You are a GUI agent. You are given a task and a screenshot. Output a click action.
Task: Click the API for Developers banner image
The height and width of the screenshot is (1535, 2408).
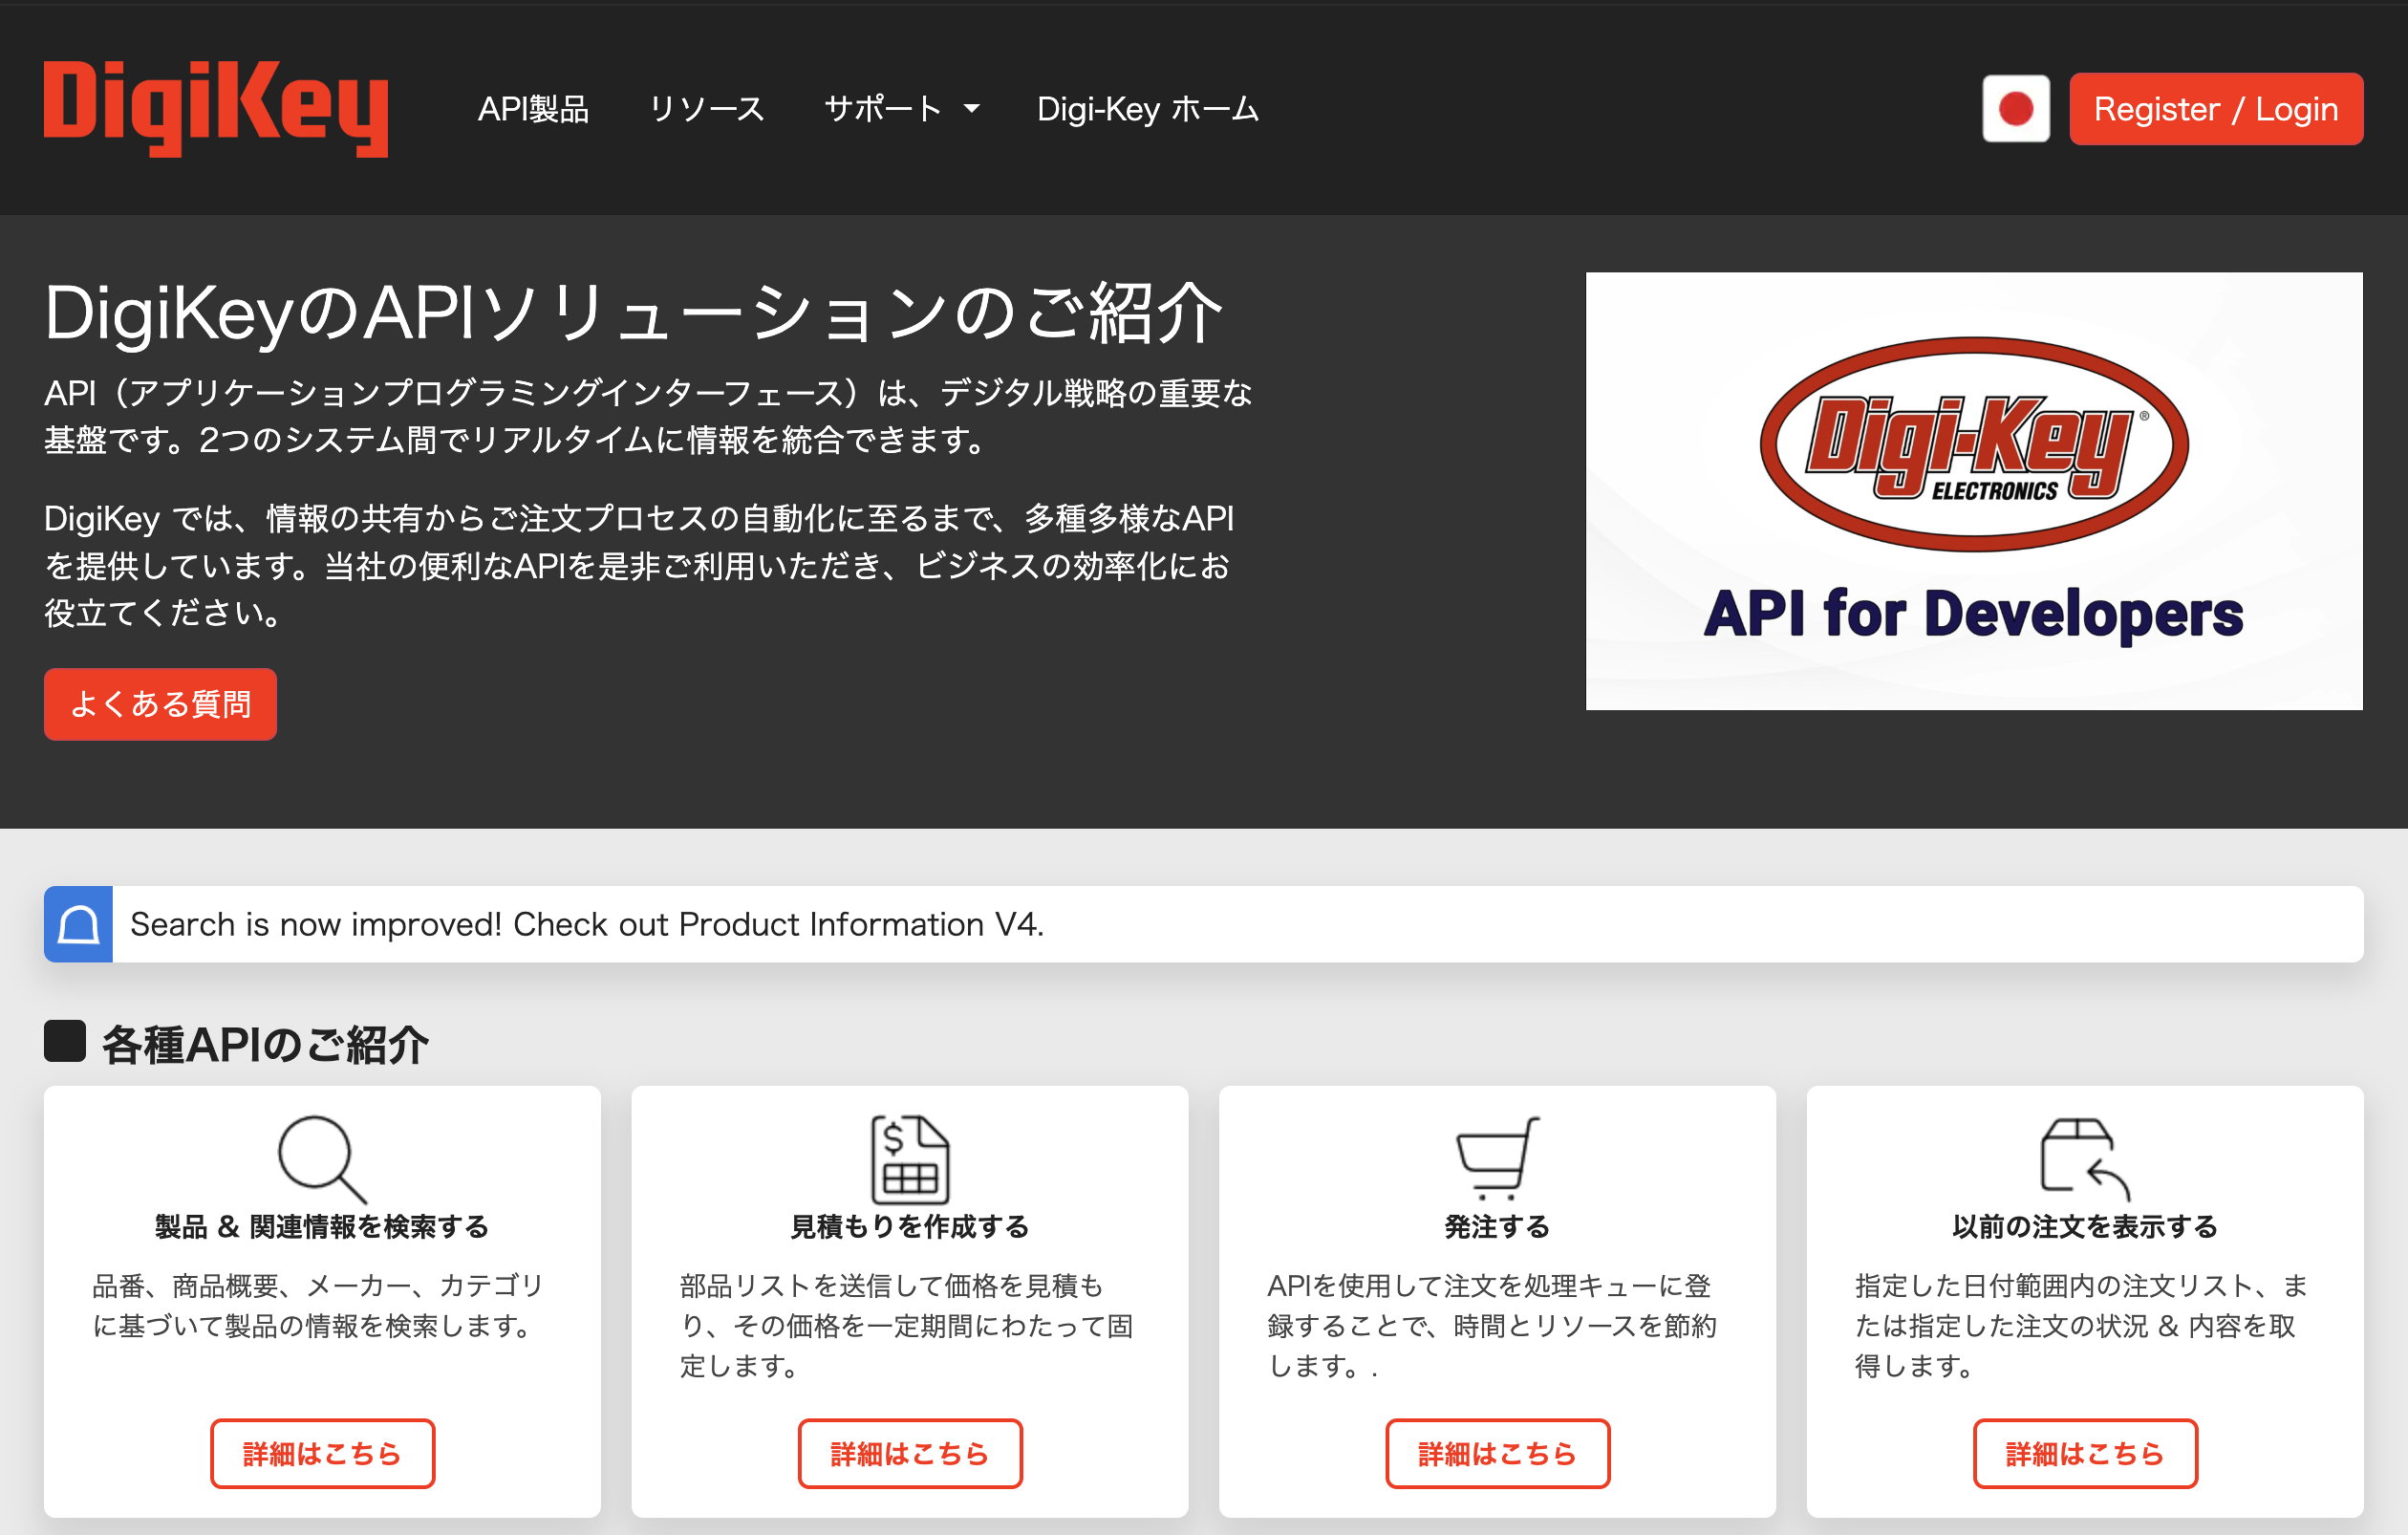(1973, 491)
